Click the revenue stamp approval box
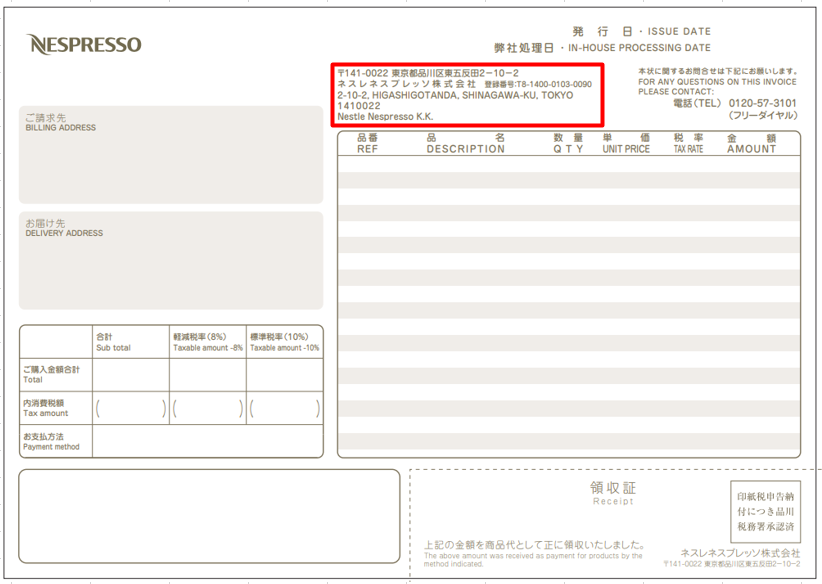Viewport: 822px width, 584px height. pyautogui.click(x=765, y=512)
